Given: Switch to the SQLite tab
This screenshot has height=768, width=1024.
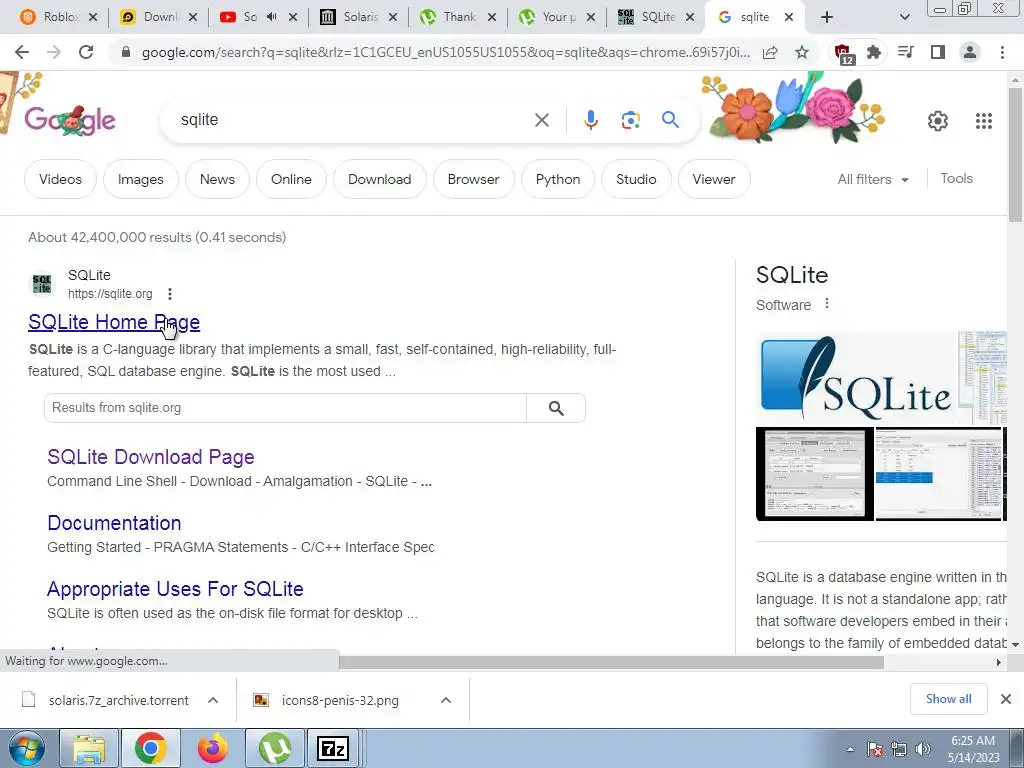Looking at the screenshot, I should [656, 17].
